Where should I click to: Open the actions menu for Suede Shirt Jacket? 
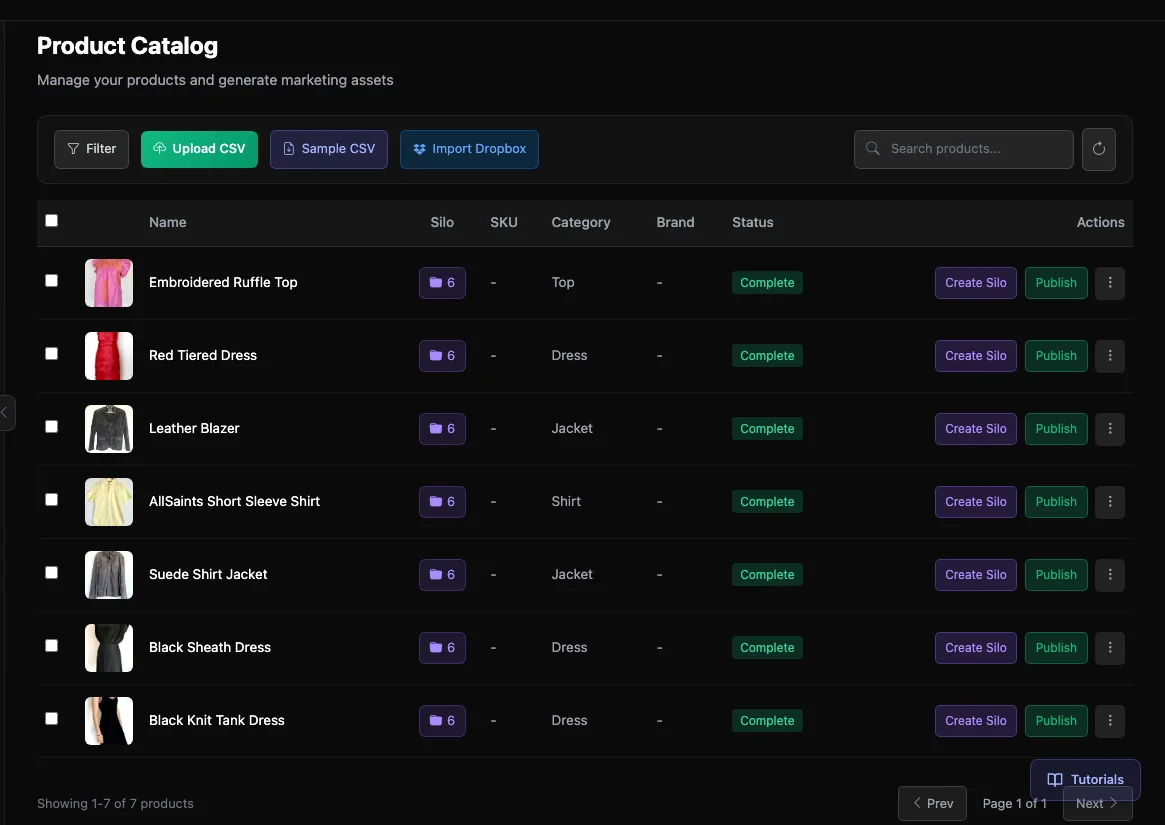coord(1109,575)
